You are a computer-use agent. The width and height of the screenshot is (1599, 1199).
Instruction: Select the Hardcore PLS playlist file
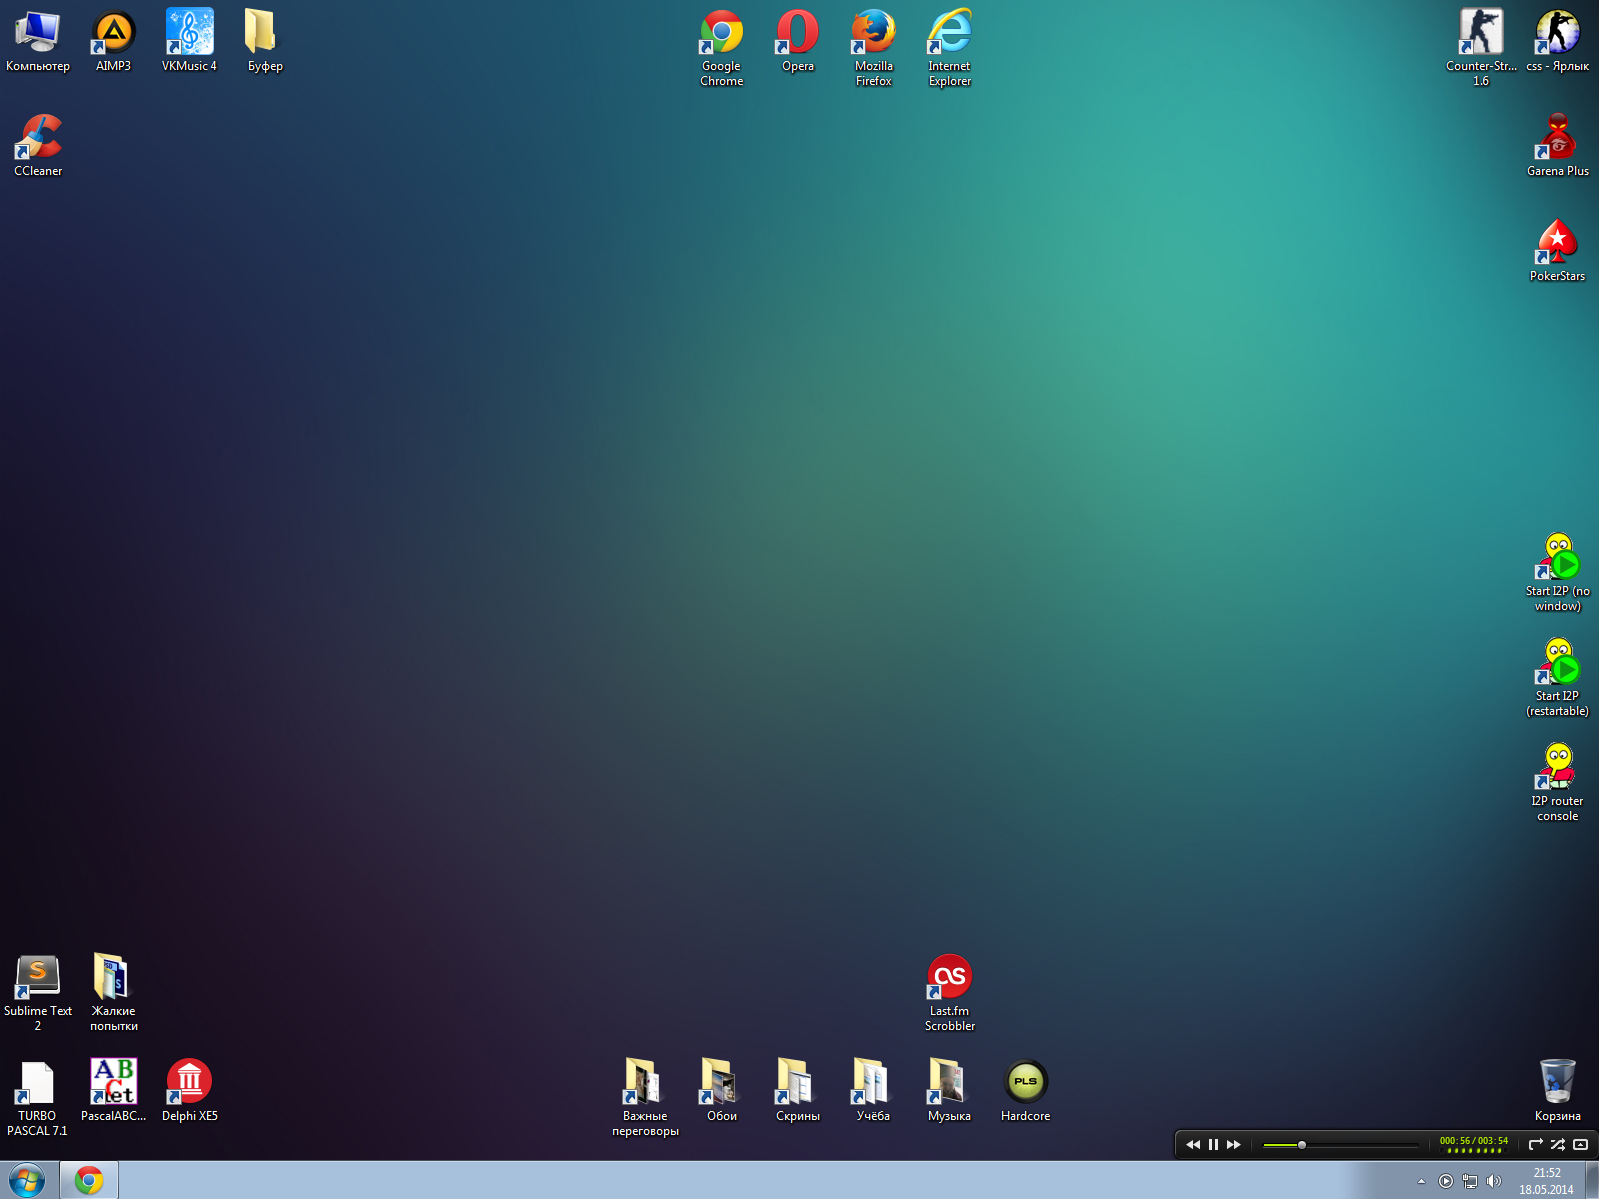1025,1090
